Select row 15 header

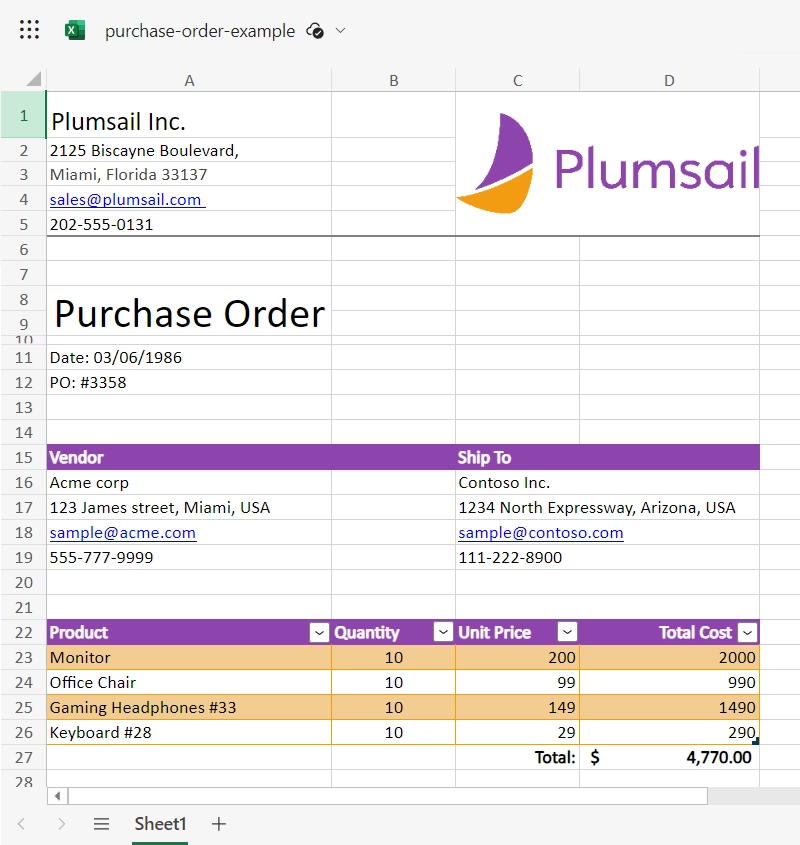[x=23, y=458]
